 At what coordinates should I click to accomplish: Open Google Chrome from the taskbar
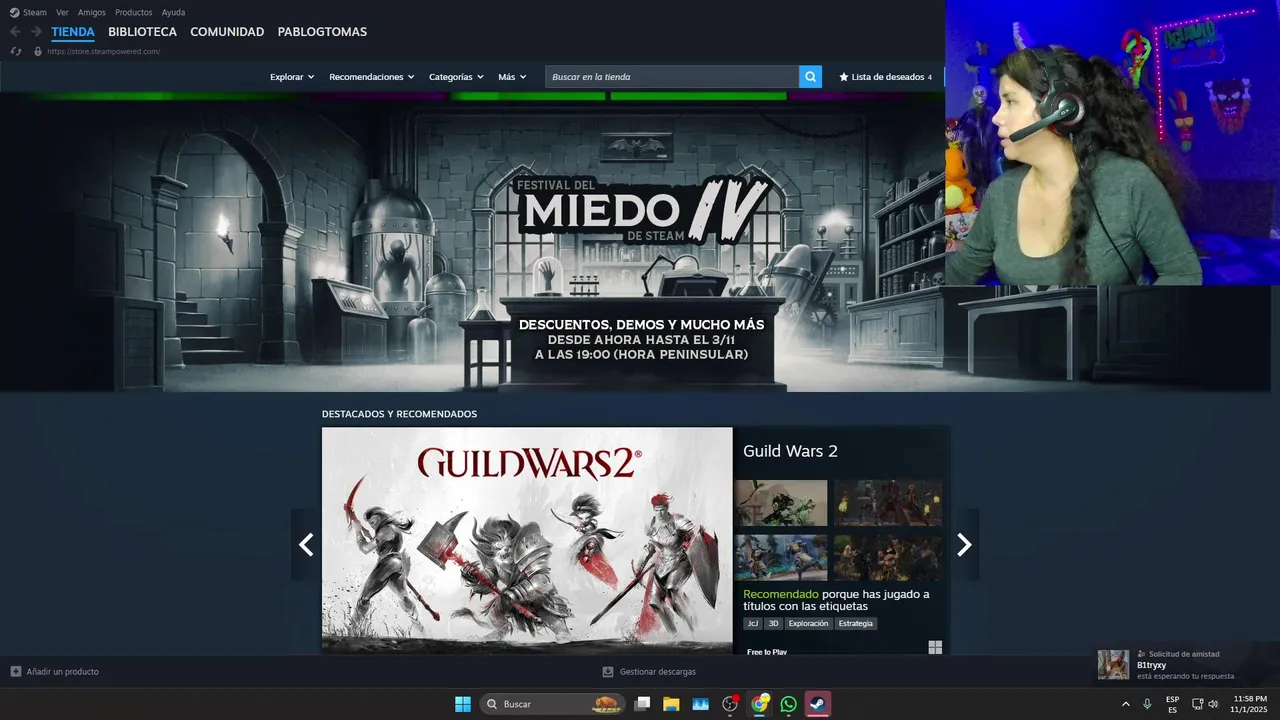pyautogui.click(x=760, y=704)
